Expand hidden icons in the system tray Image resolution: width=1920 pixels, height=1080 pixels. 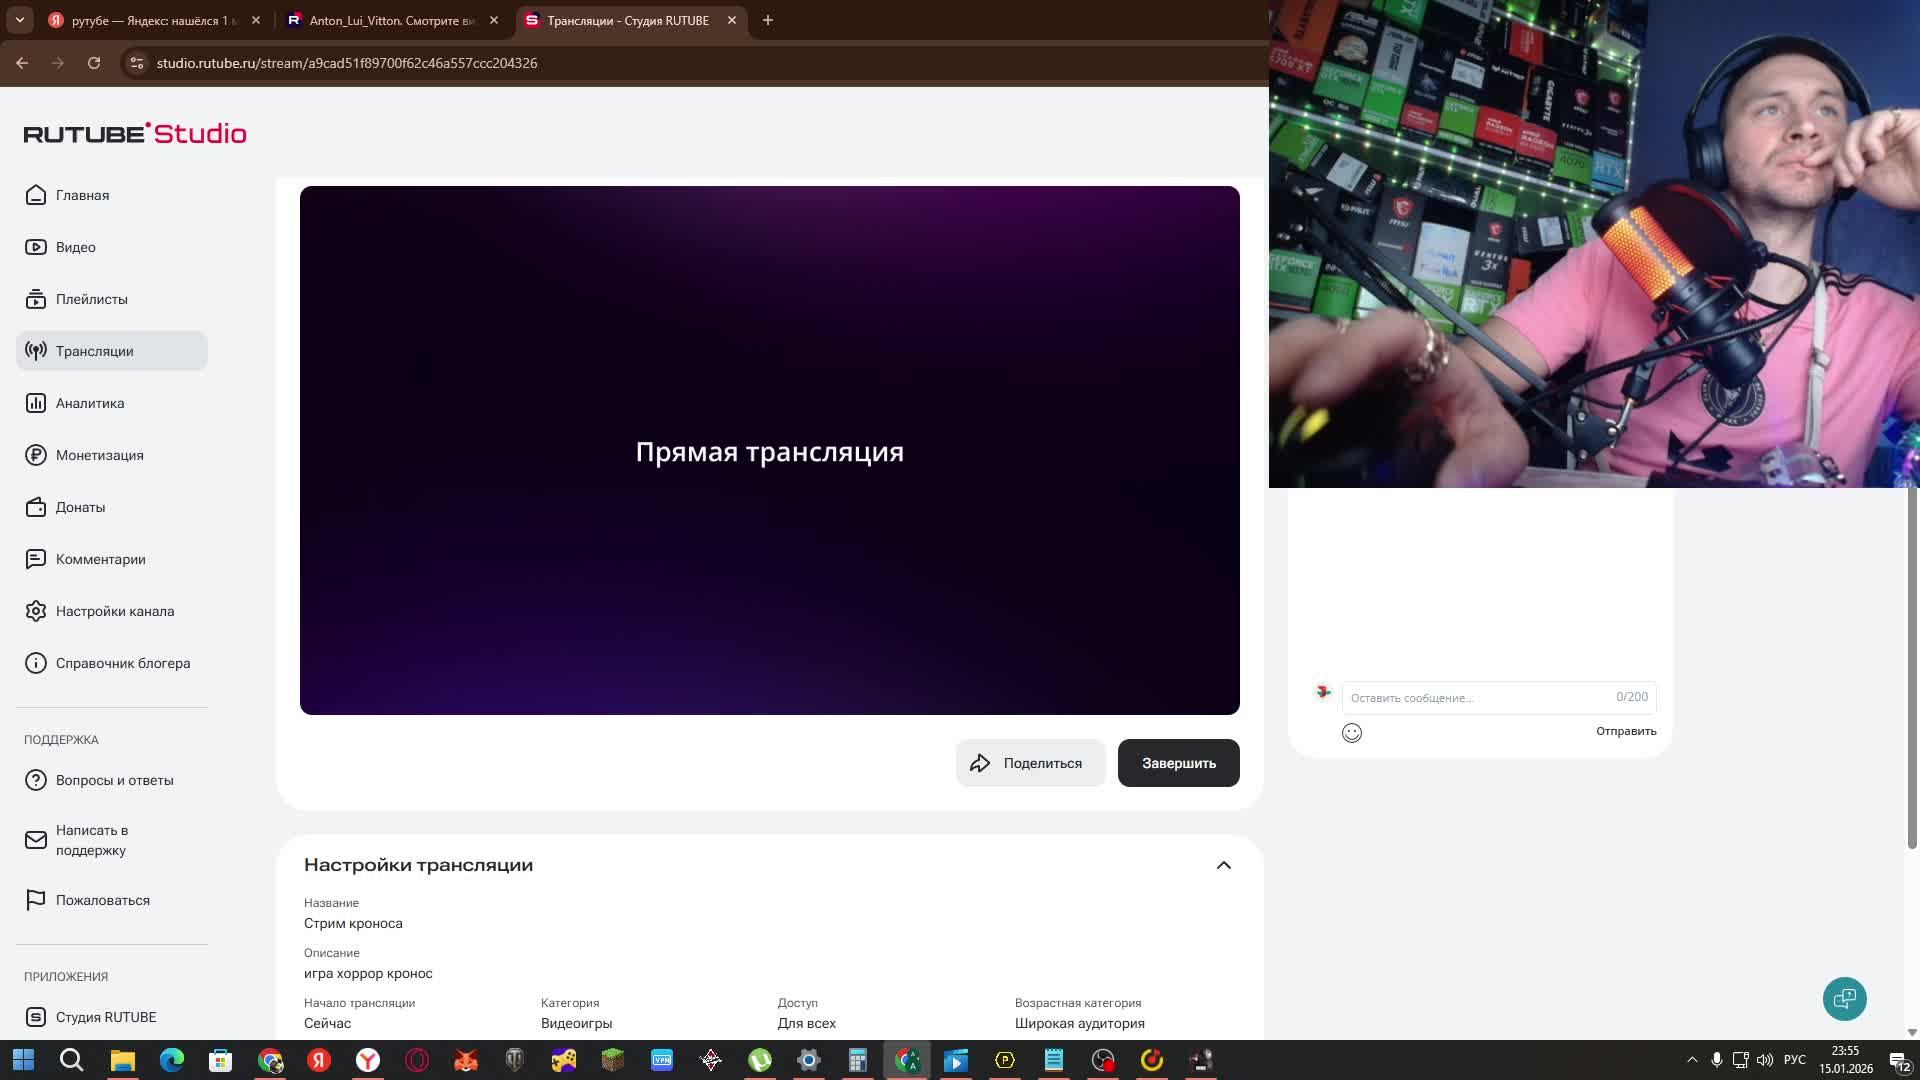tap(1691, 1059)
